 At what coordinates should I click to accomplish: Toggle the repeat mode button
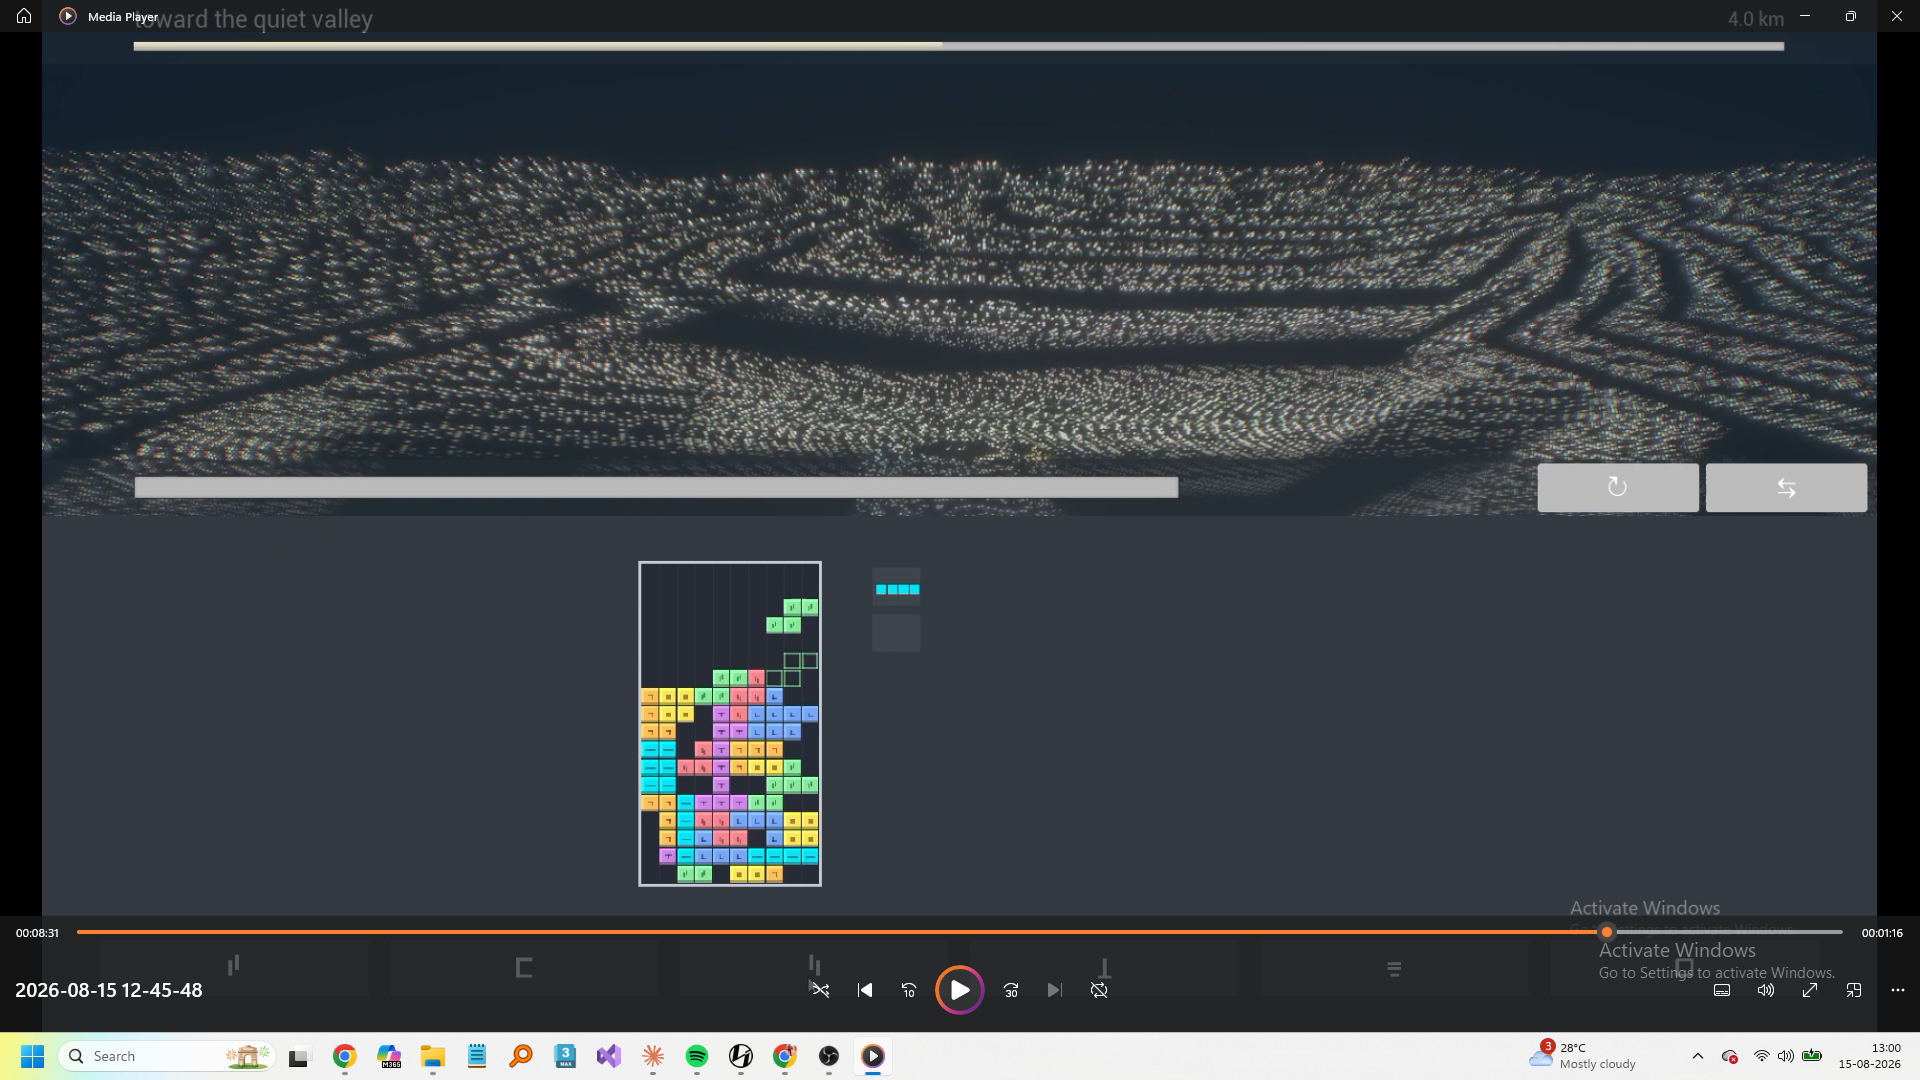(x=1099, y=990)
